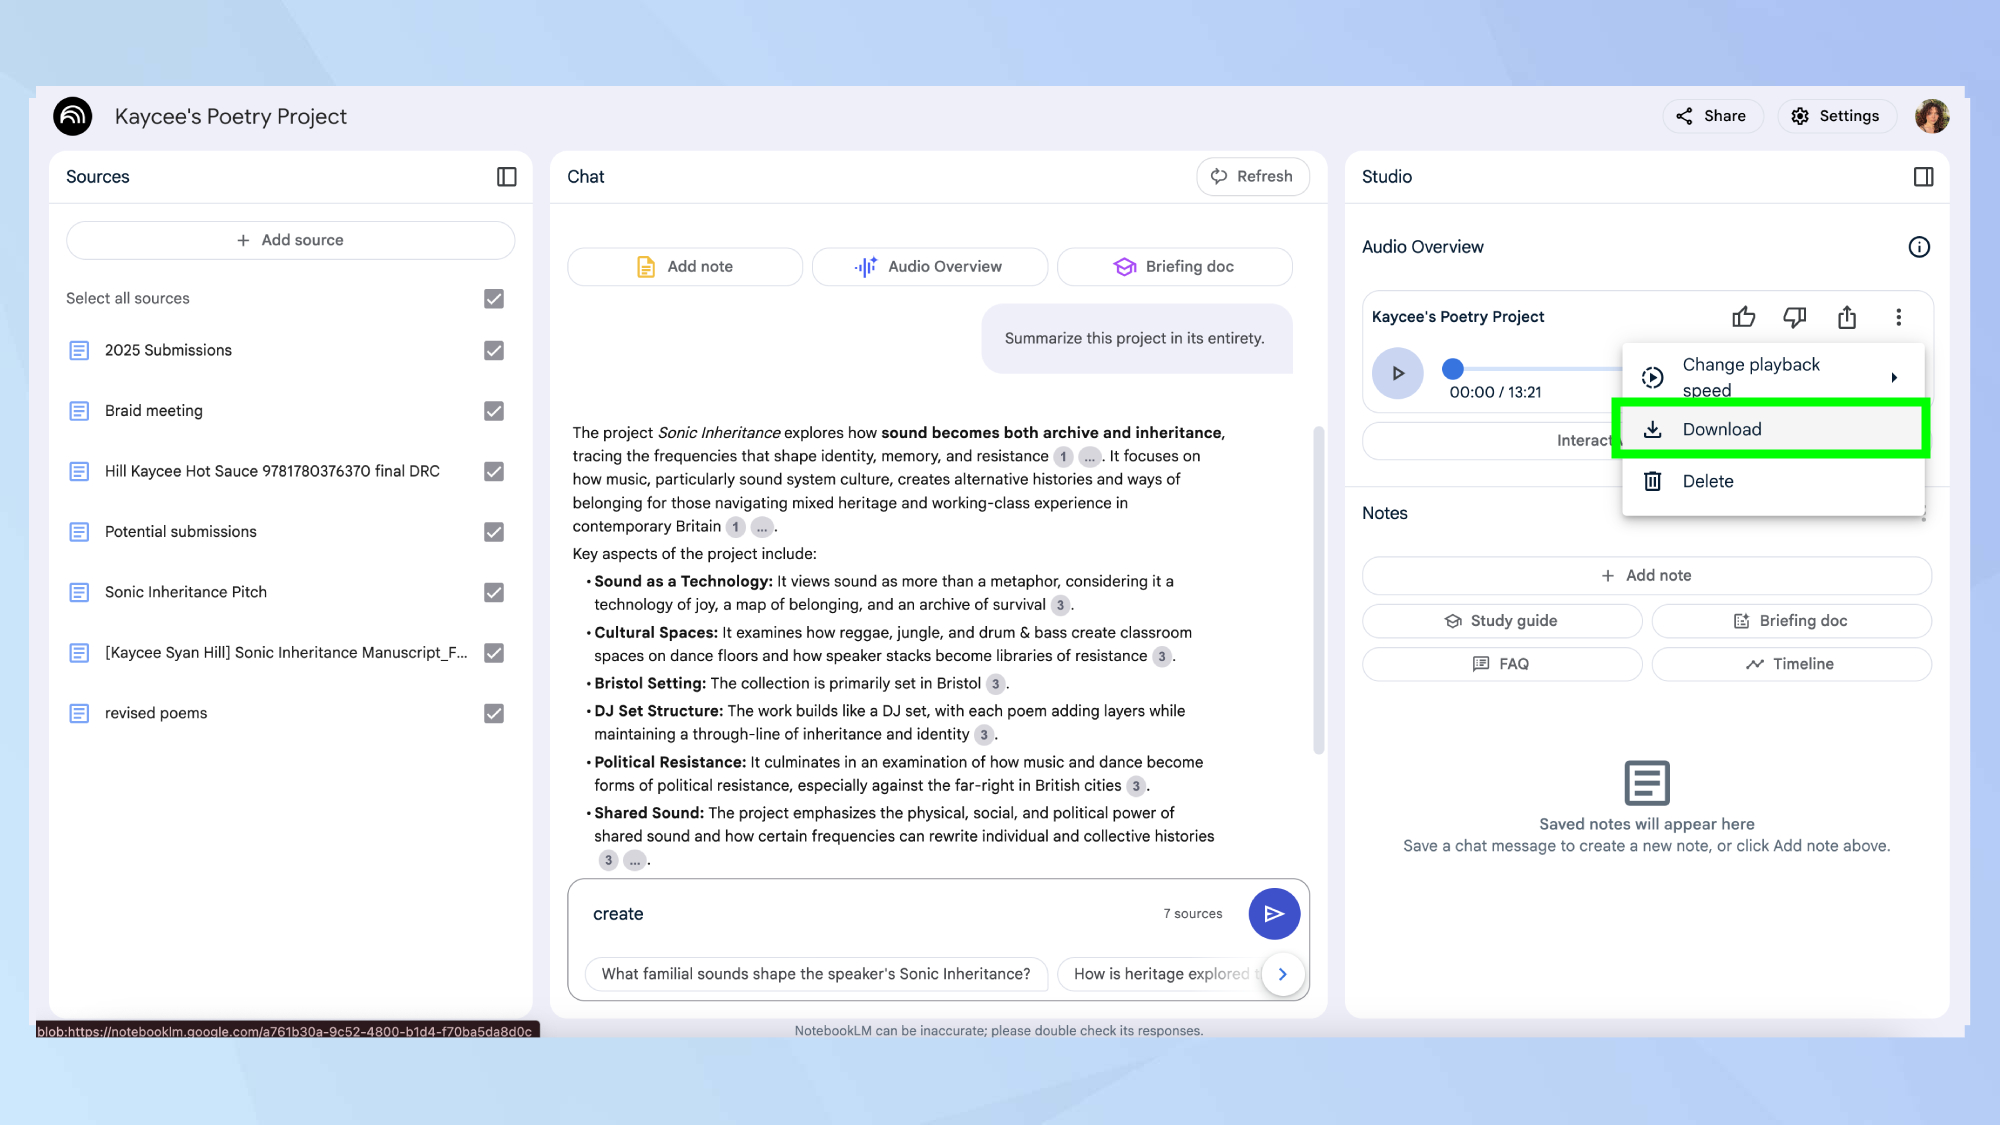Screen dimensions: 2000x1125
Task: Click the Add source button
Action: pos(290,240)
